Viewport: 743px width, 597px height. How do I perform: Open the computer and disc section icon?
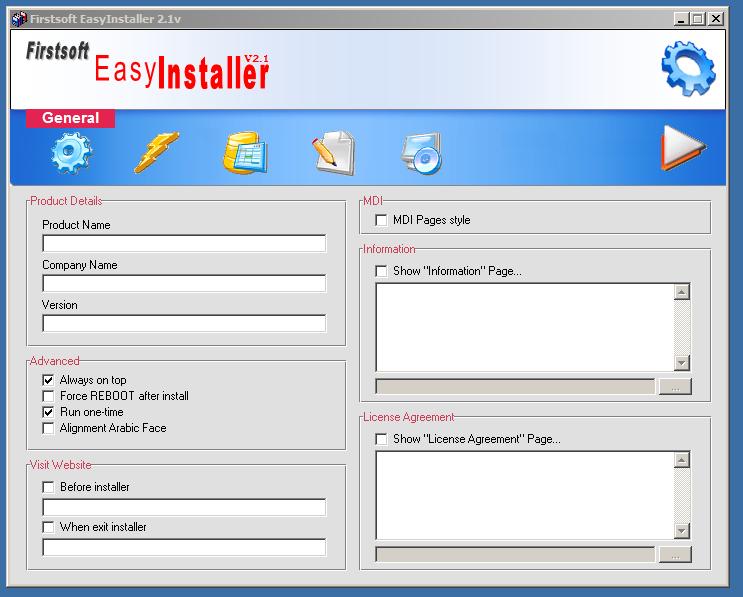click(x=421, y=154)
